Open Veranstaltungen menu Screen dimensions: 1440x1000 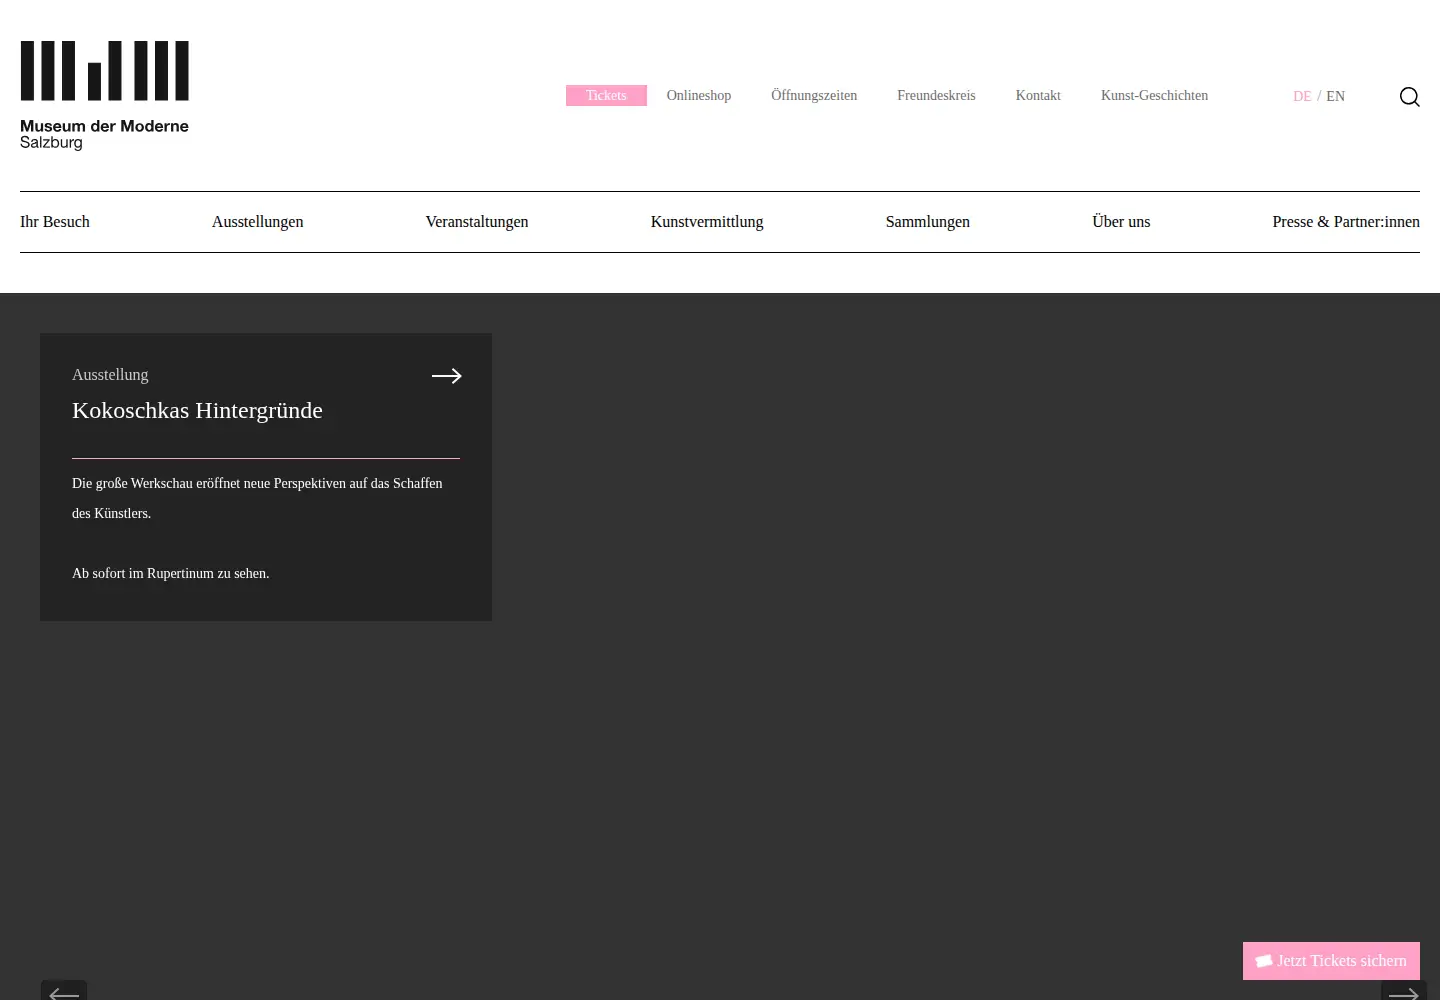click(477, 222)
